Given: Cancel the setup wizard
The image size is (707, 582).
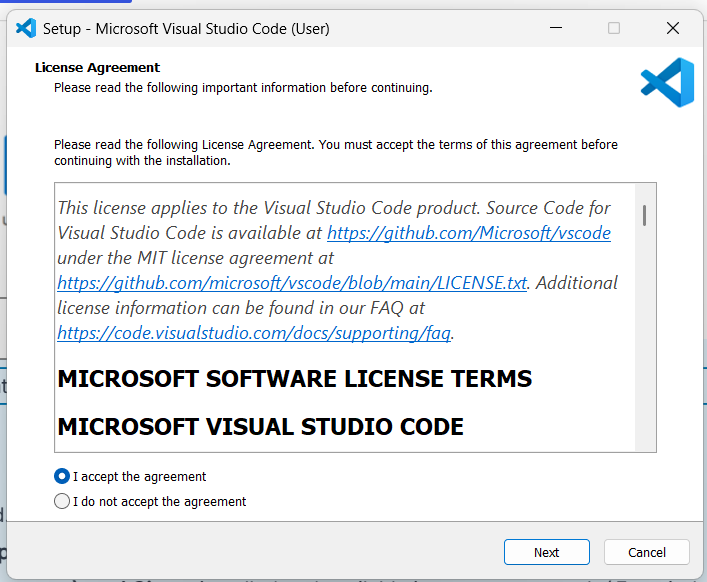Looking at the screenshot, I should pos(647,552).
